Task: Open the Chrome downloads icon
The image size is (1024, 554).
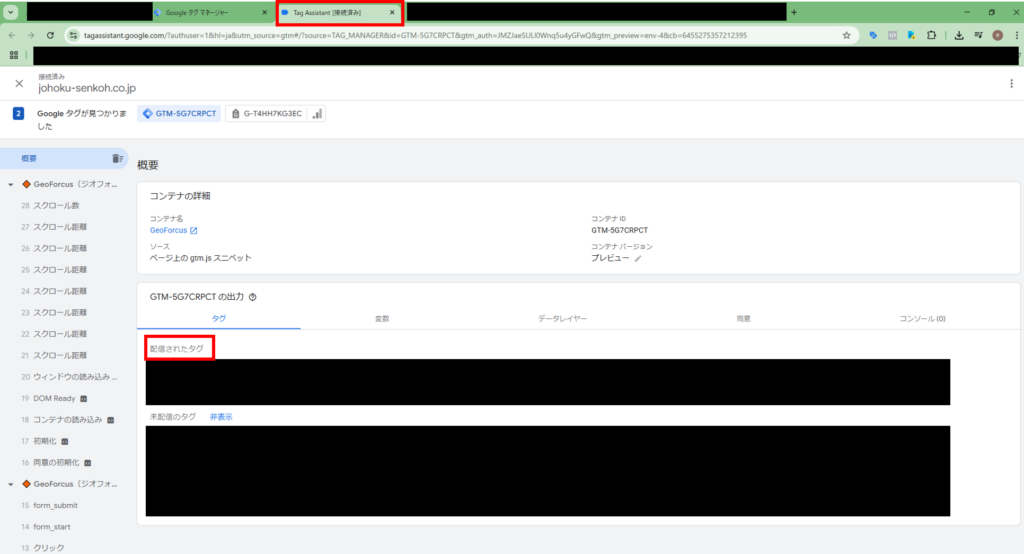Action: (959, 35)
